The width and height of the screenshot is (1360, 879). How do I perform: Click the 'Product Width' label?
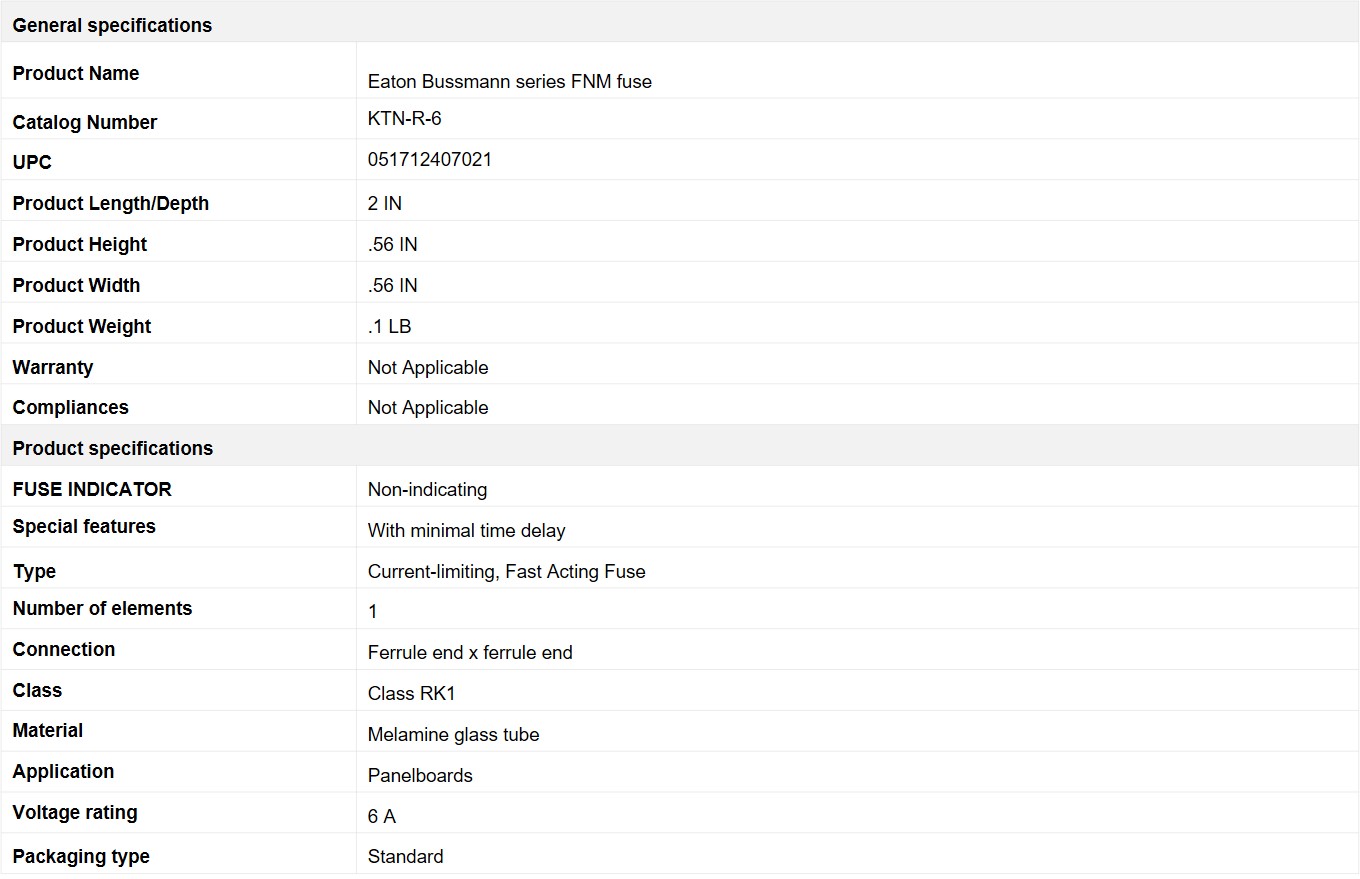pos(76,285)
